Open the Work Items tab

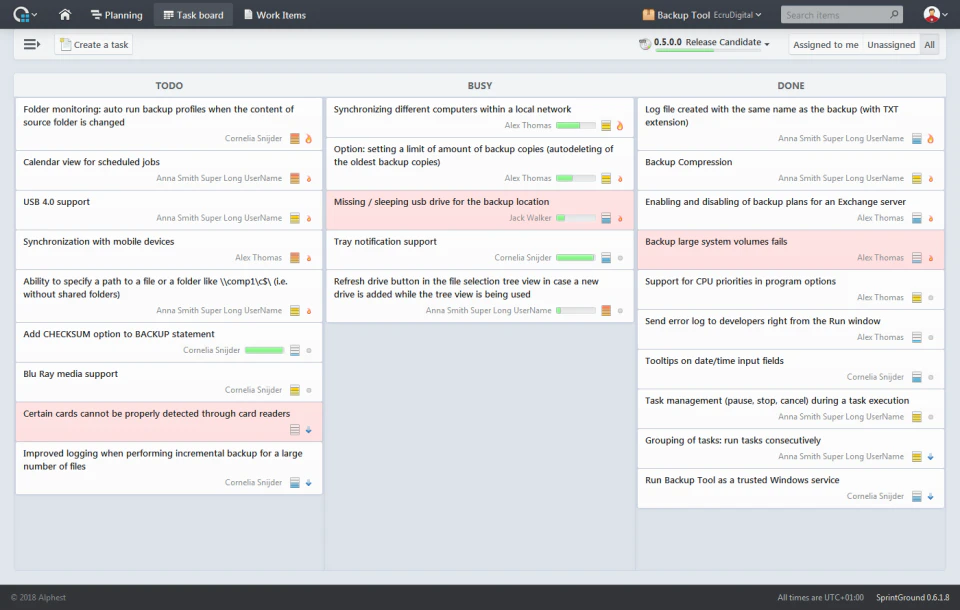pyautogui.click(x=275, y=15)
